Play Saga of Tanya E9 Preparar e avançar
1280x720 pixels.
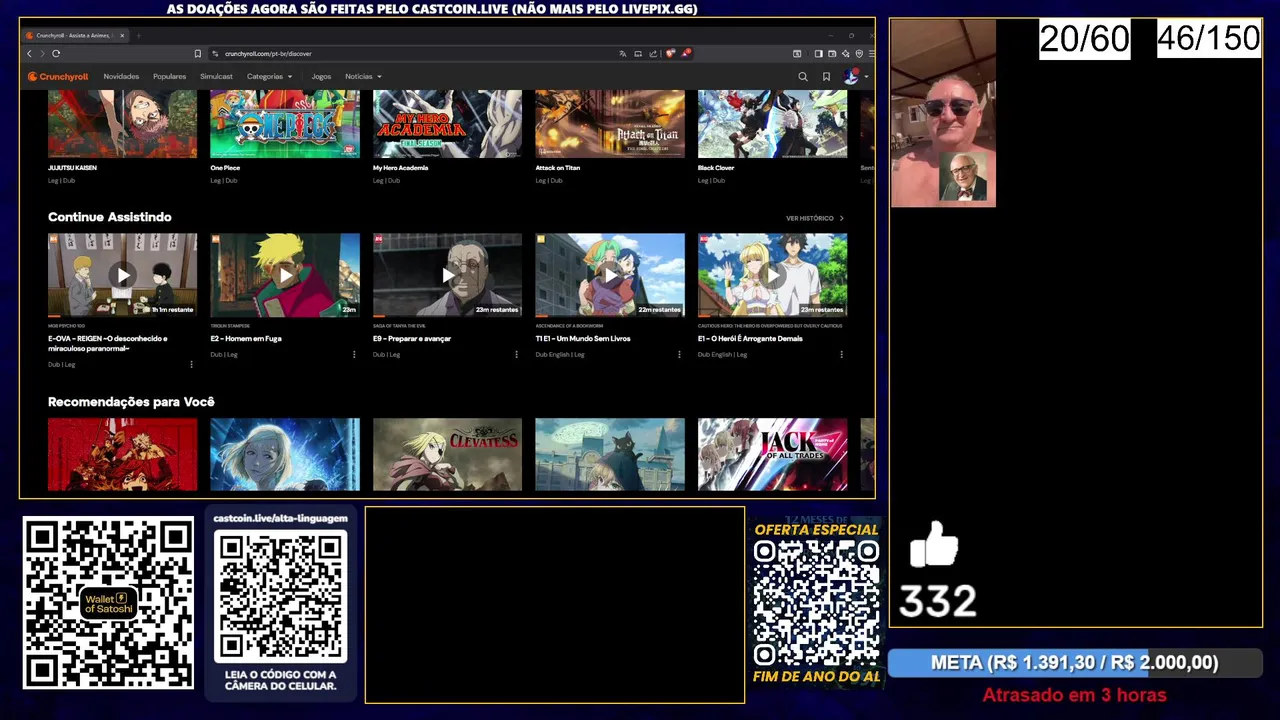click(447, 275)
